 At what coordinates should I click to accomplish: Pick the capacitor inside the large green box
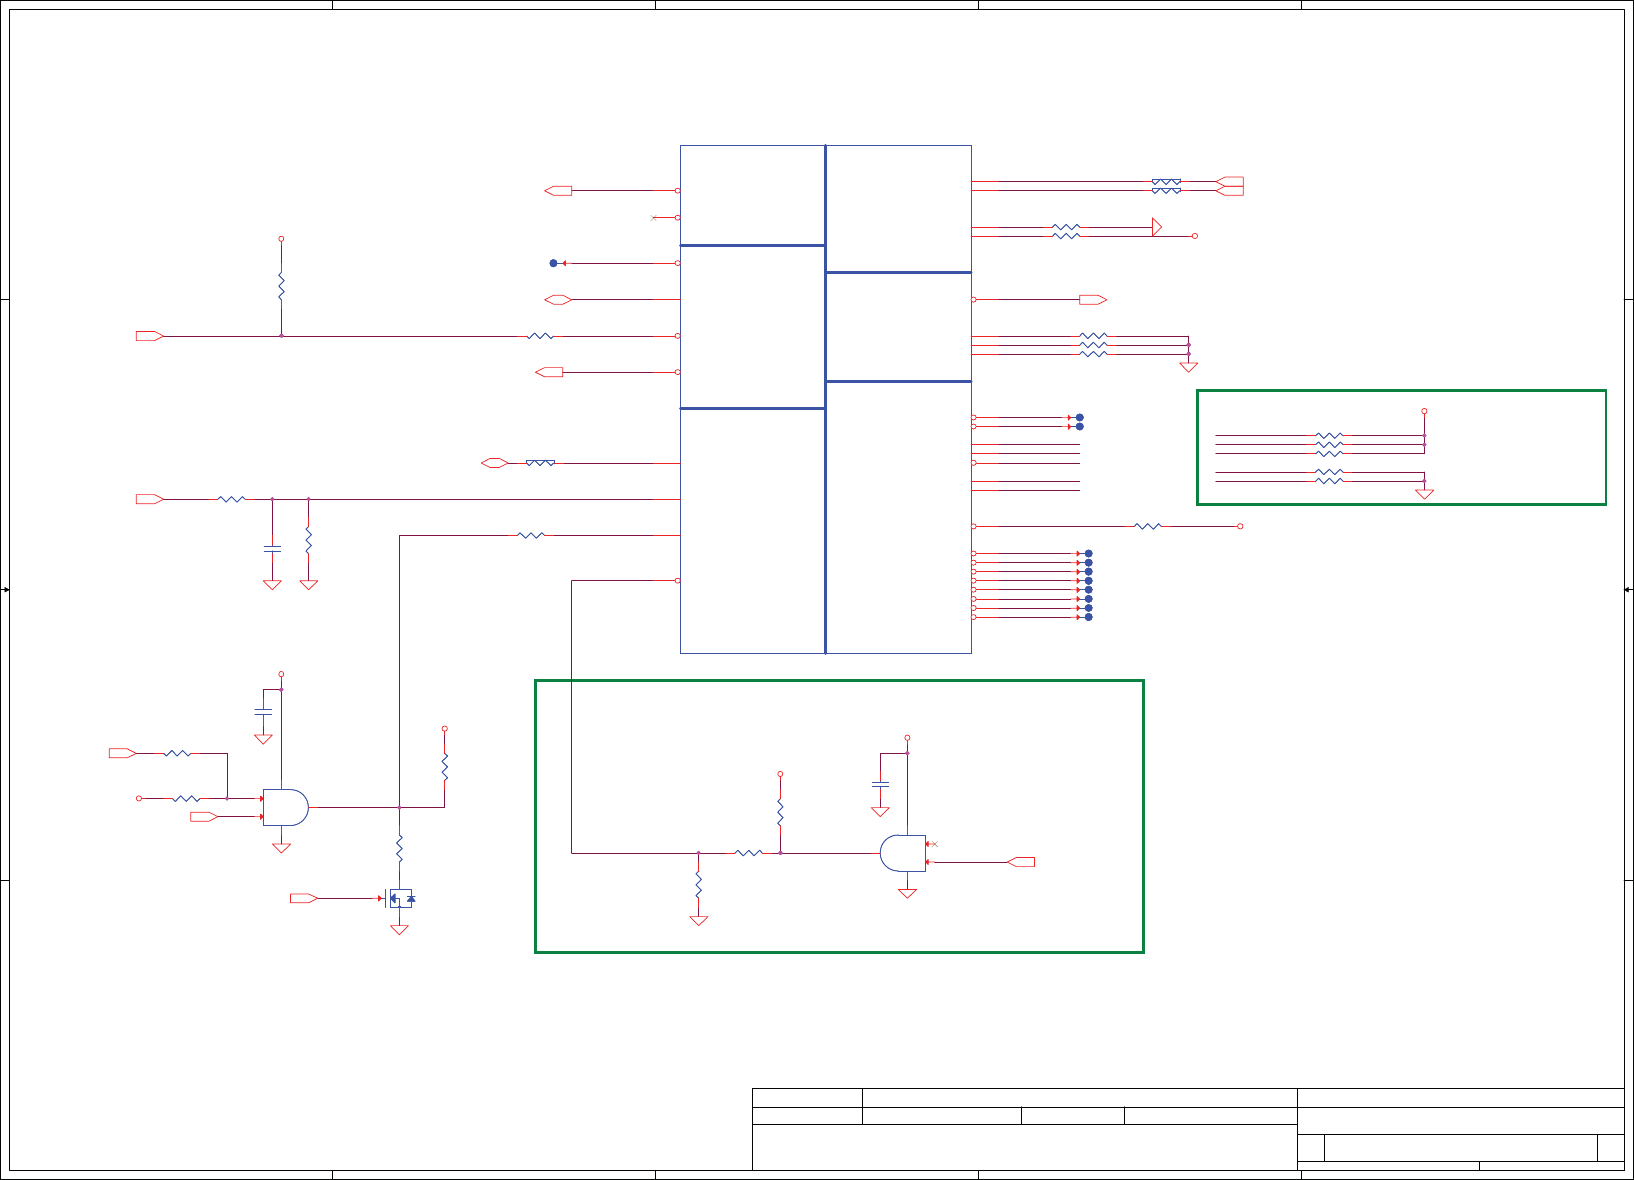coord(880,784)
